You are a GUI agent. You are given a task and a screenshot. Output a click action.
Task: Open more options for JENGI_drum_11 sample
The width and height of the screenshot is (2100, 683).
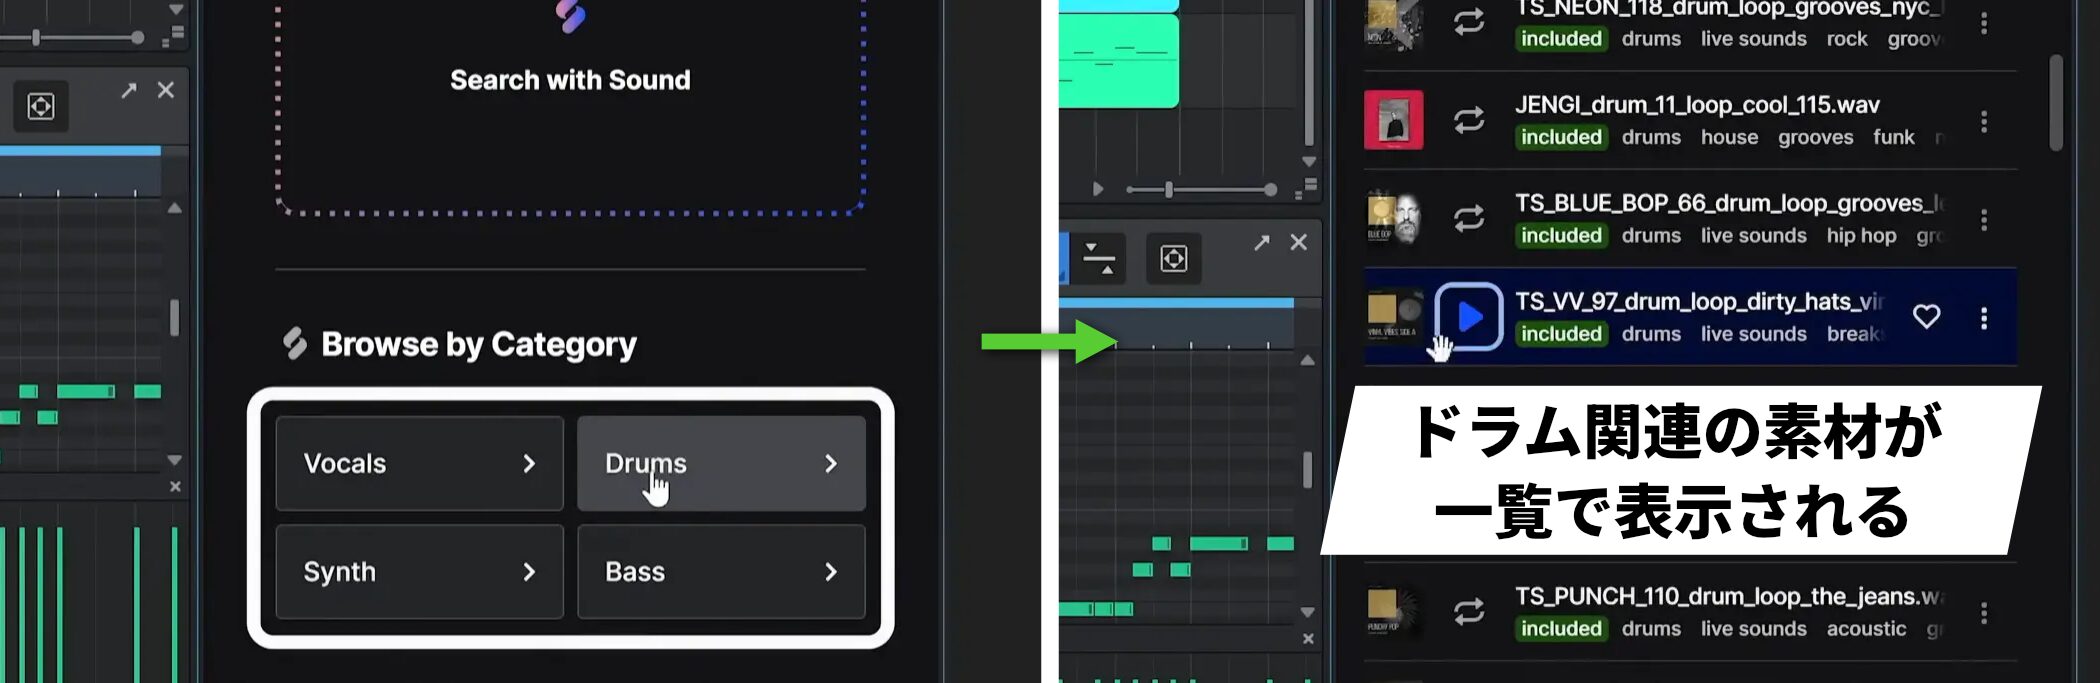pyautogui.click(x=1984, y=121)
